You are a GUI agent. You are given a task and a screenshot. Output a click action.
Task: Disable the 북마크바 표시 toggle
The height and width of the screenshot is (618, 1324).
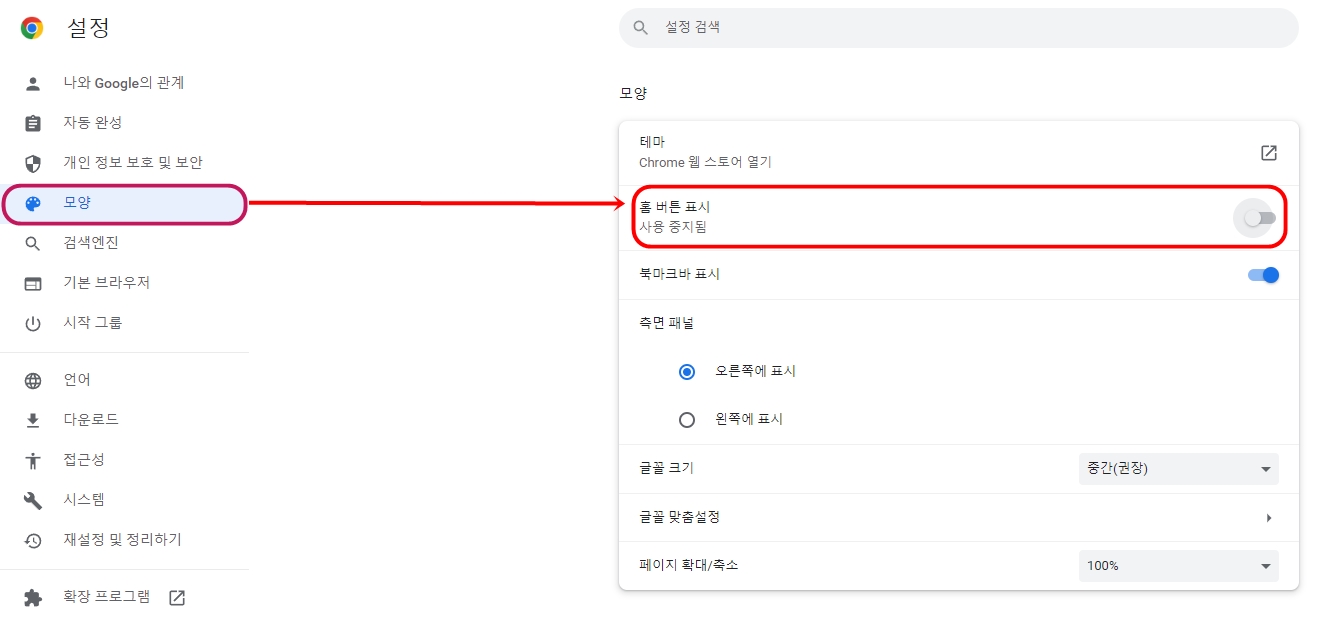point(1263,275)
